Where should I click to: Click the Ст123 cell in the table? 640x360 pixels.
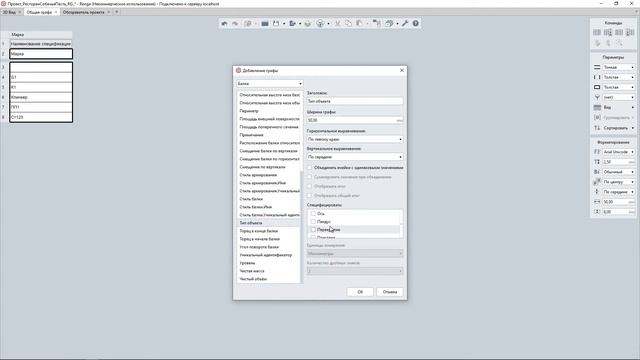41,117
